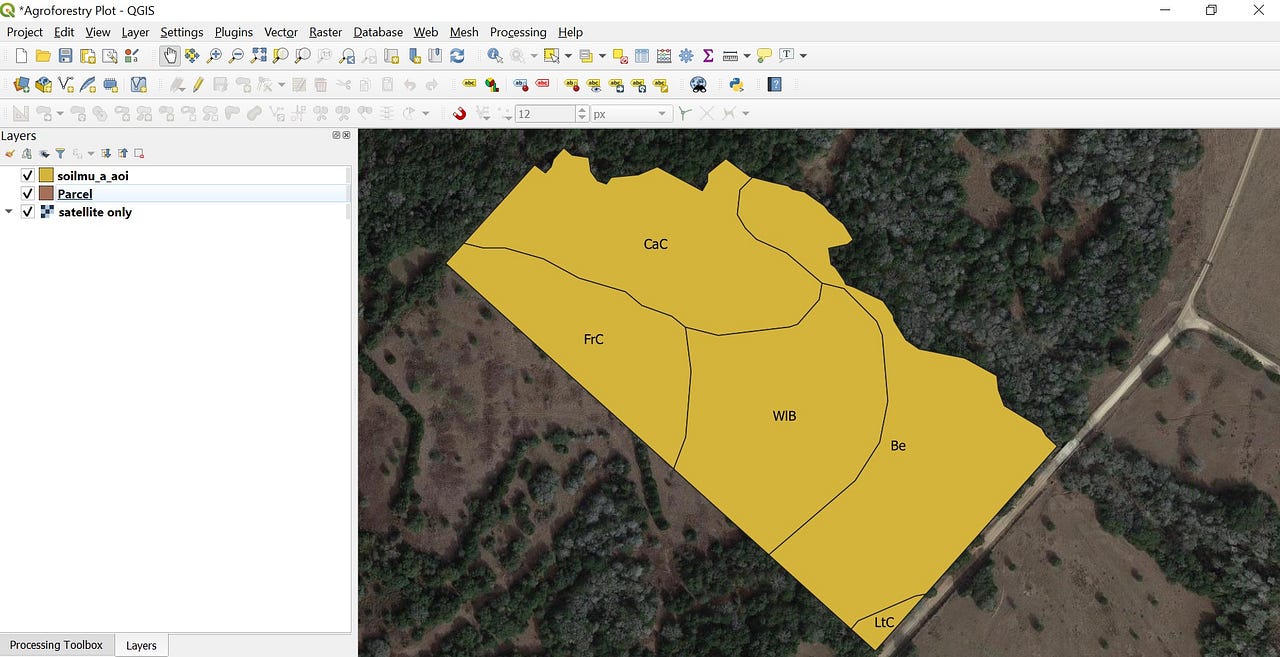Activate the Zoom In tool
This screenshot has height=657, width=1280.
coord(213,55)
